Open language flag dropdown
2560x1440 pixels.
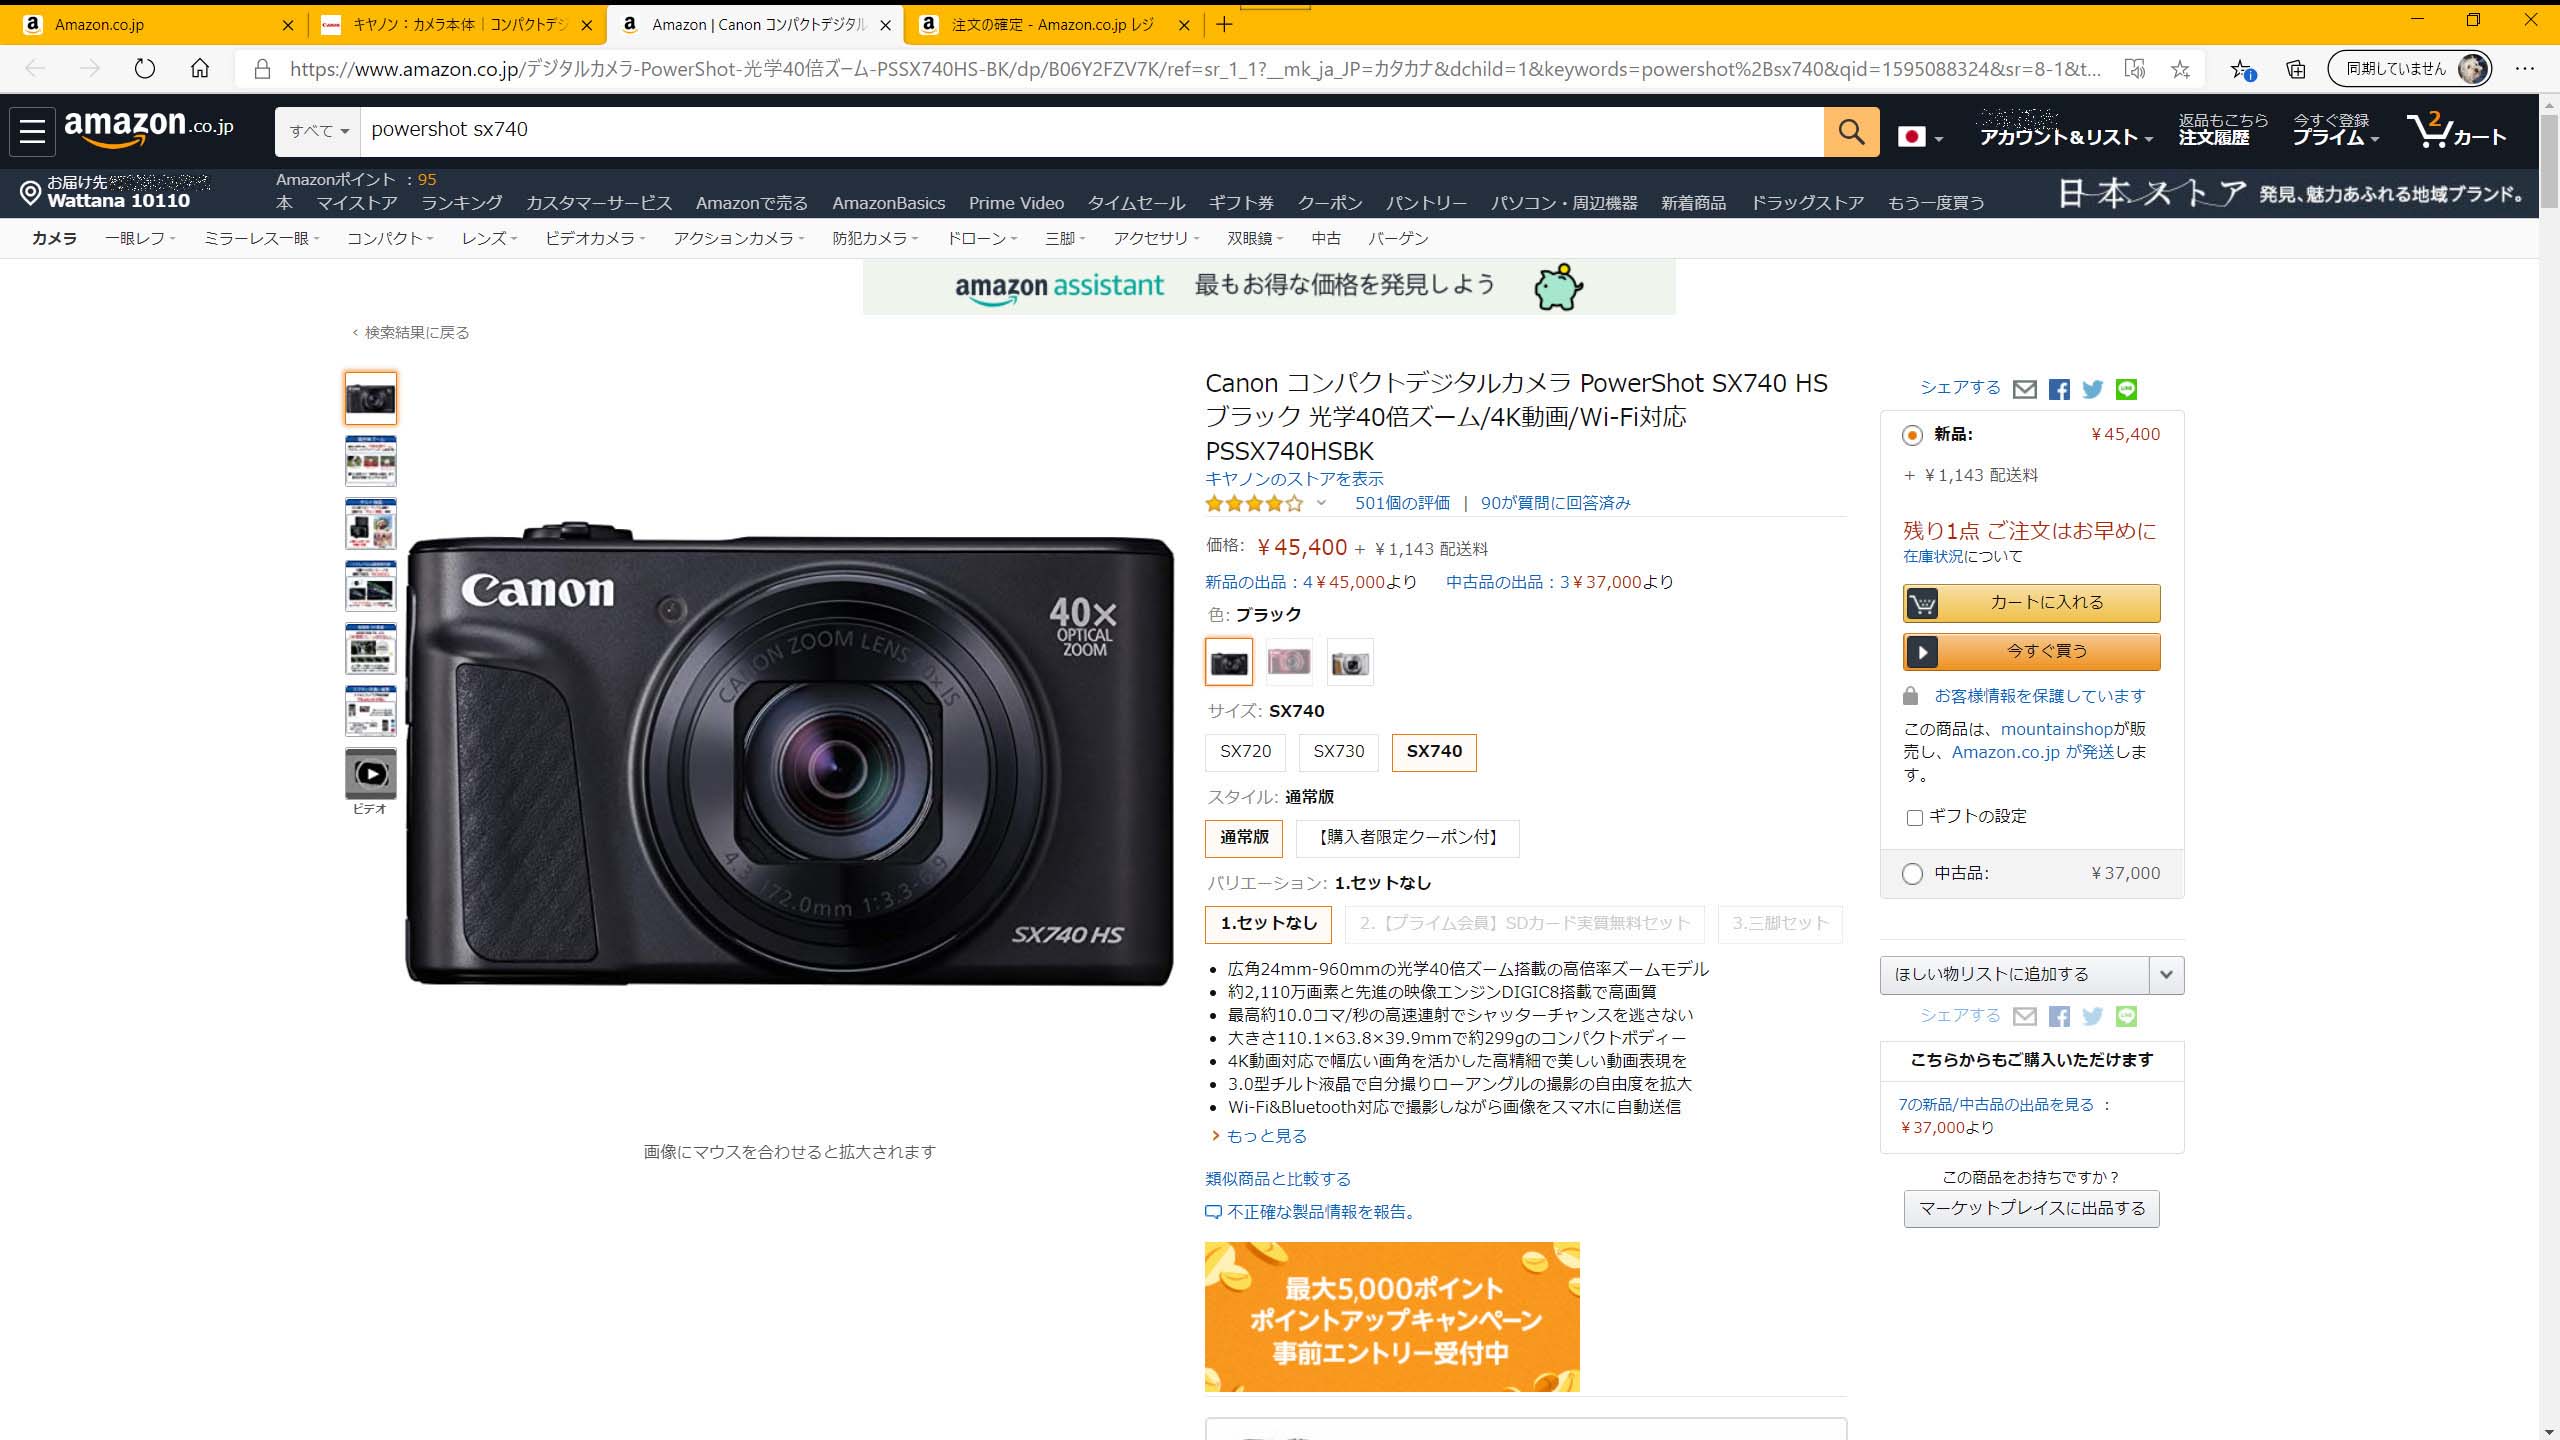click(x=1920, y=137)
